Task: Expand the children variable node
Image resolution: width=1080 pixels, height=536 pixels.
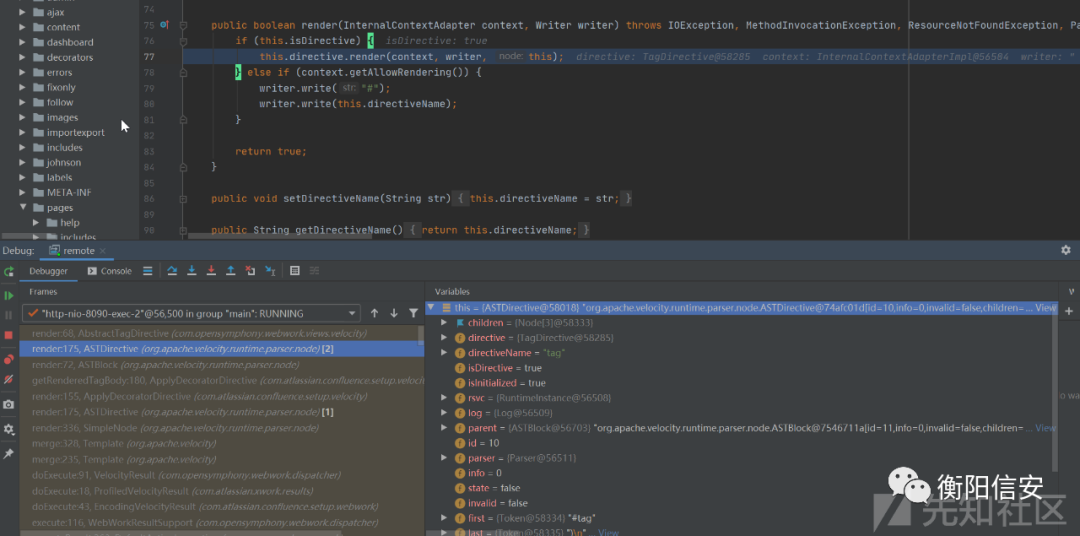Action: 444,322
